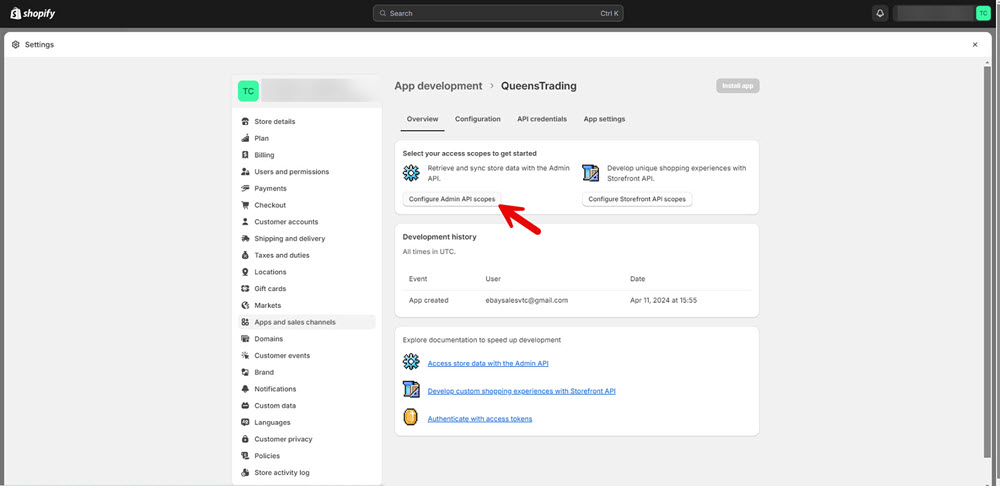Open the App settings tab

click(604, 119)
